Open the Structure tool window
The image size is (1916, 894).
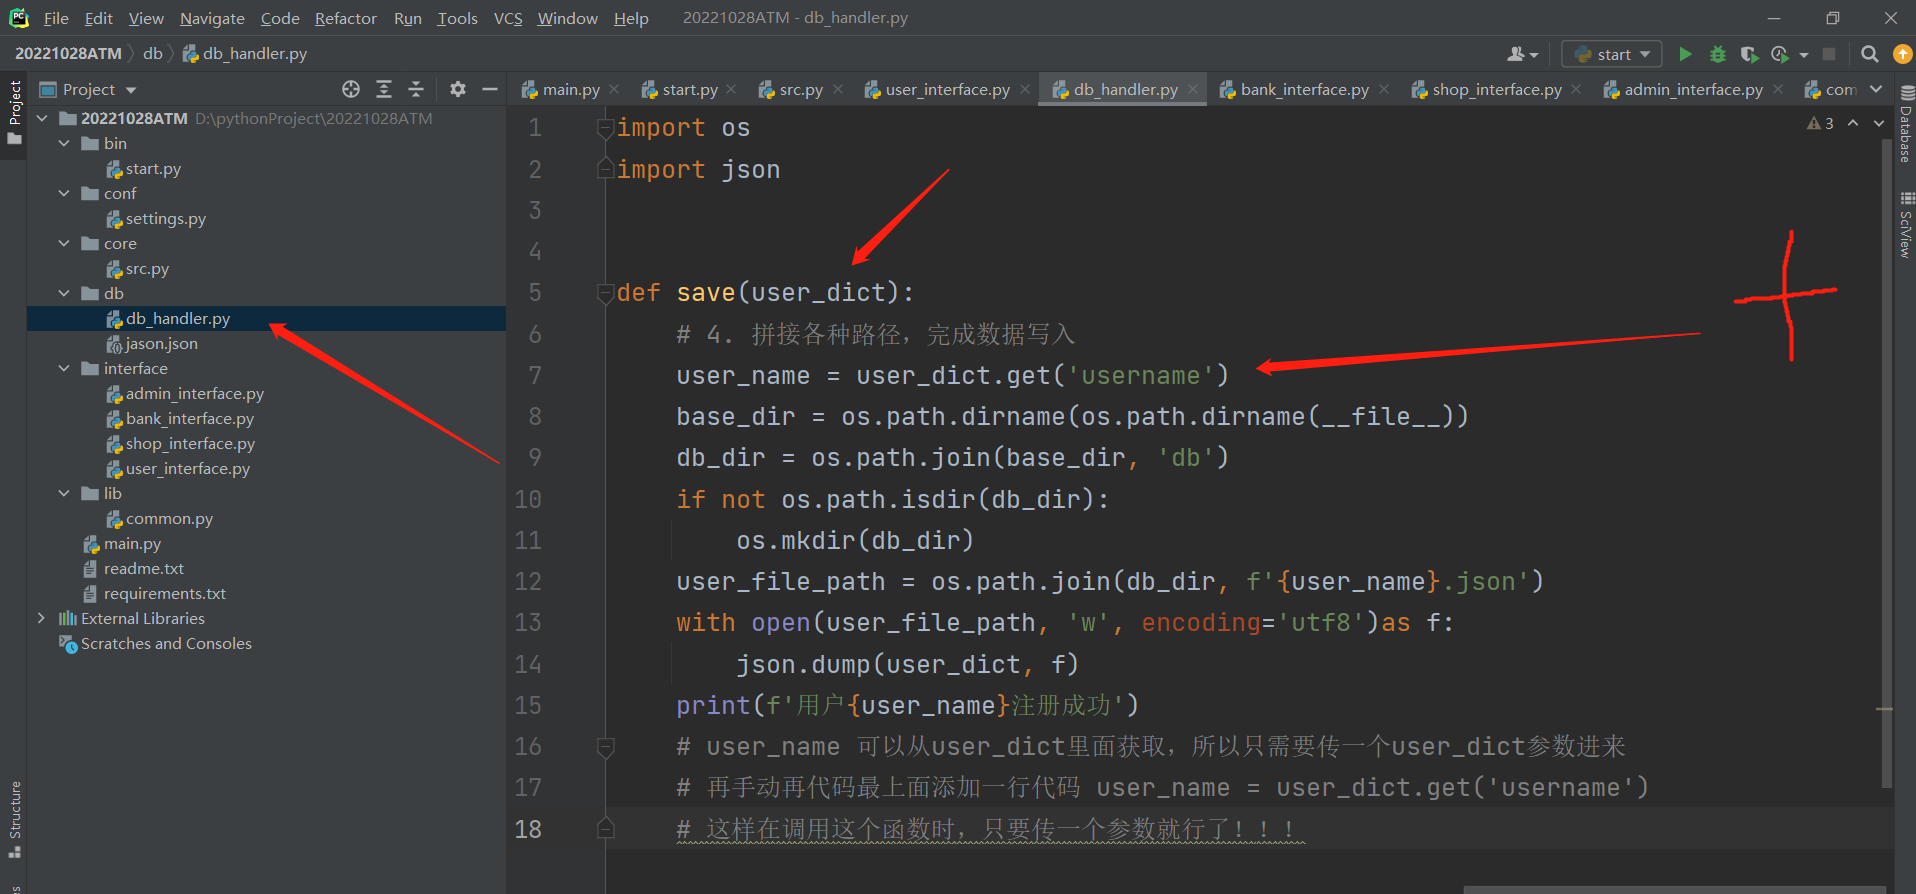point(15,818)
